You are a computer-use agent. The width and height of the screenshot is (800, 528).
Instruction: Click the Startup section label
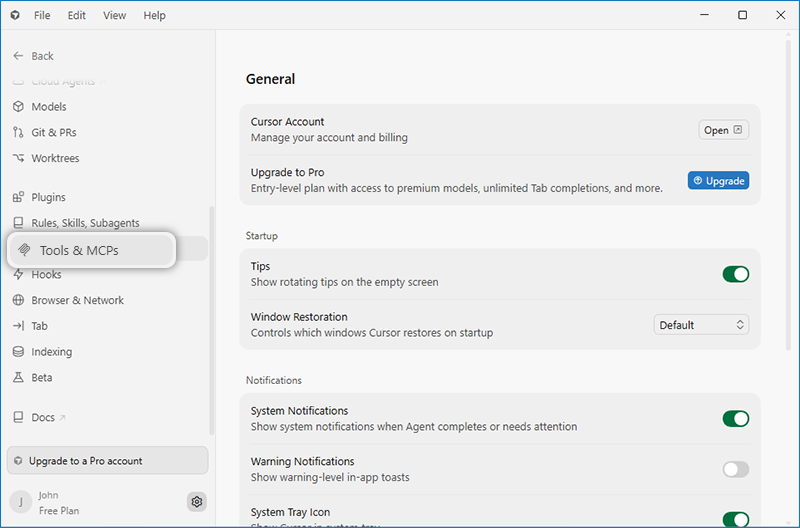click(262, 236)
